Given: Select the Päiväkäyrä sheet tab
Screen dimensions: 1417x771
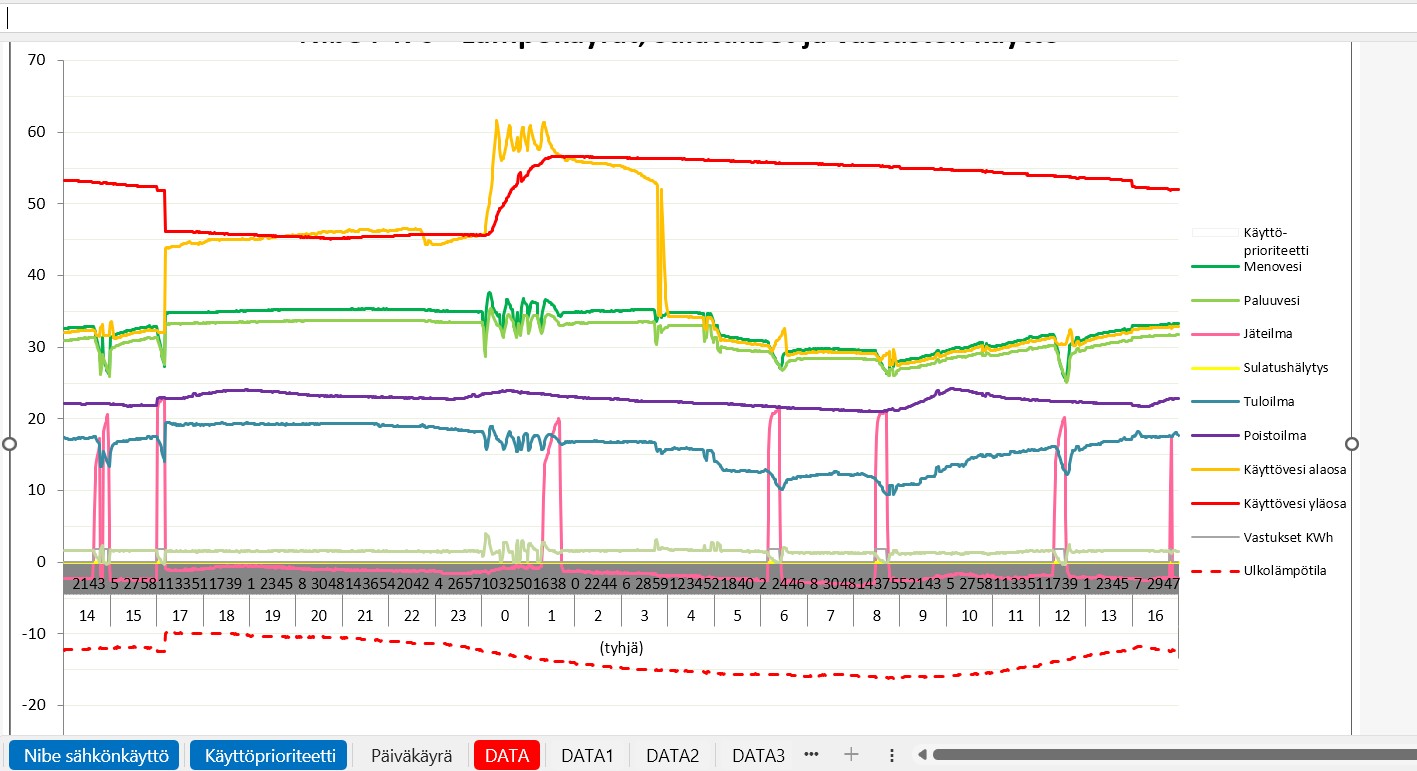Looking at the screenshot, I should [x=411, y=755].
